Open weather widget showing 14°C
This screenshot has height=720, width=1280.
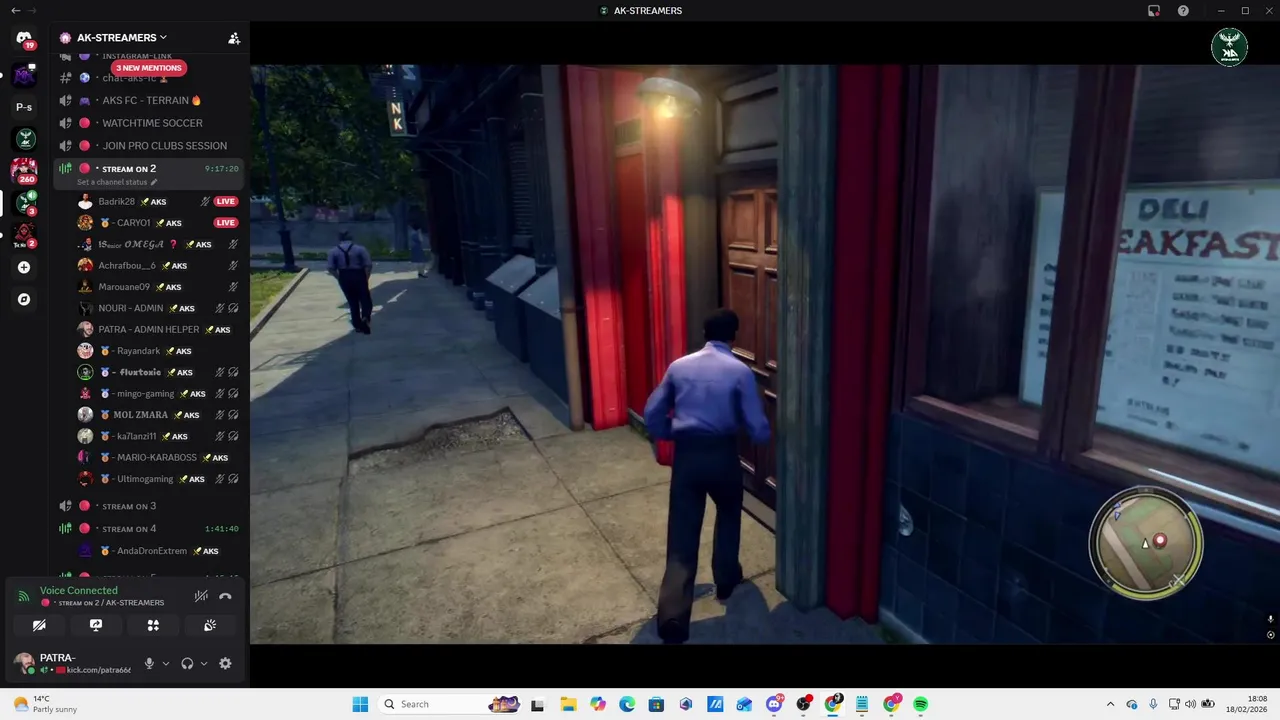(46, 704)
